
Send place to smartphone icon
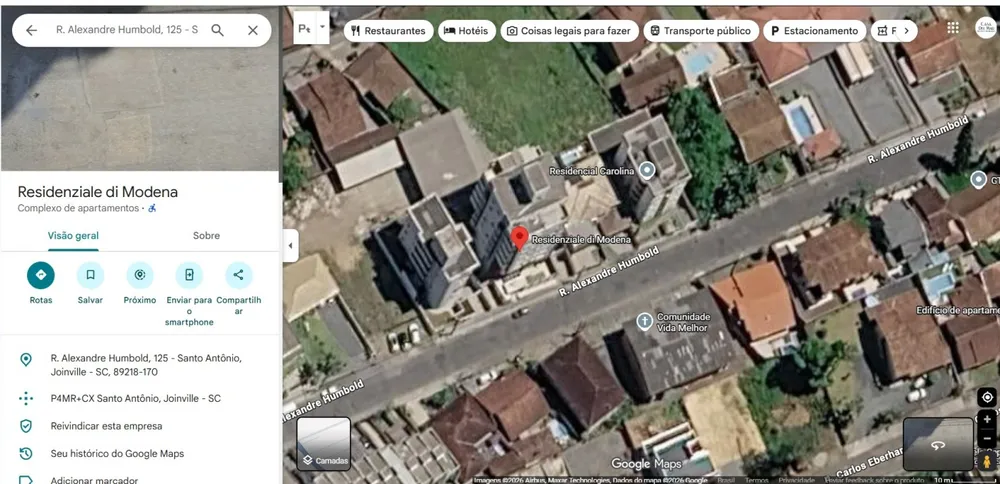(189, 275)
